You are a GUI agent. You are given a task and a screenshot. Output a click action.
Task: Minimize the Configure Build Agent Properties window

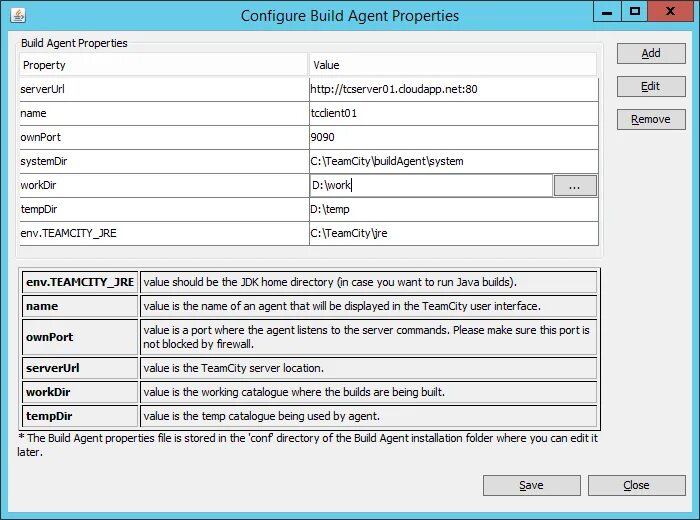[x=607, y=12]
